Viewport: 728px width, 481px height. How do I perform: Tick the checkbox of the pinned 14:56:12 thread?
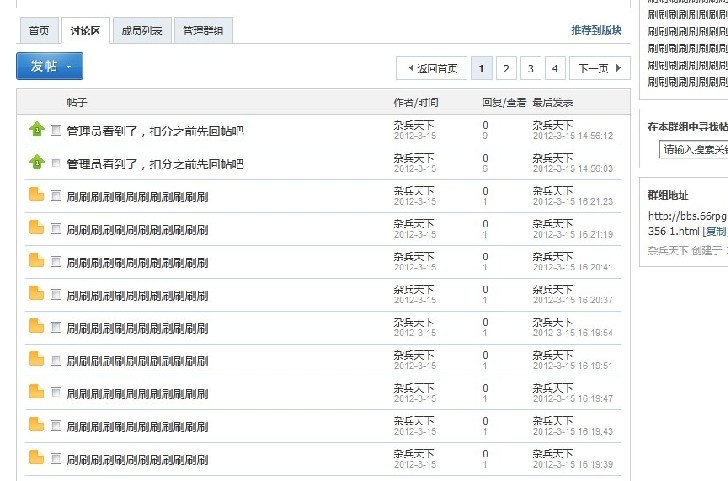56,130
